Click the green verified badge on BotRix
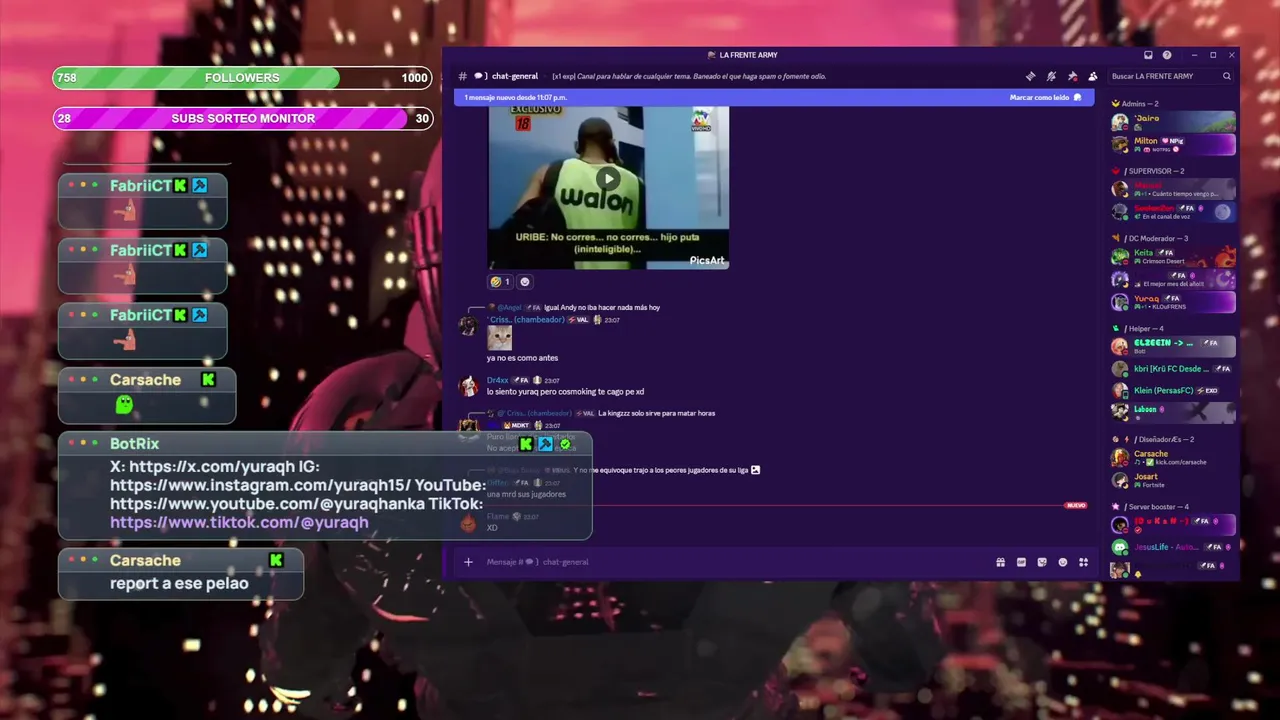 (565, 444)
